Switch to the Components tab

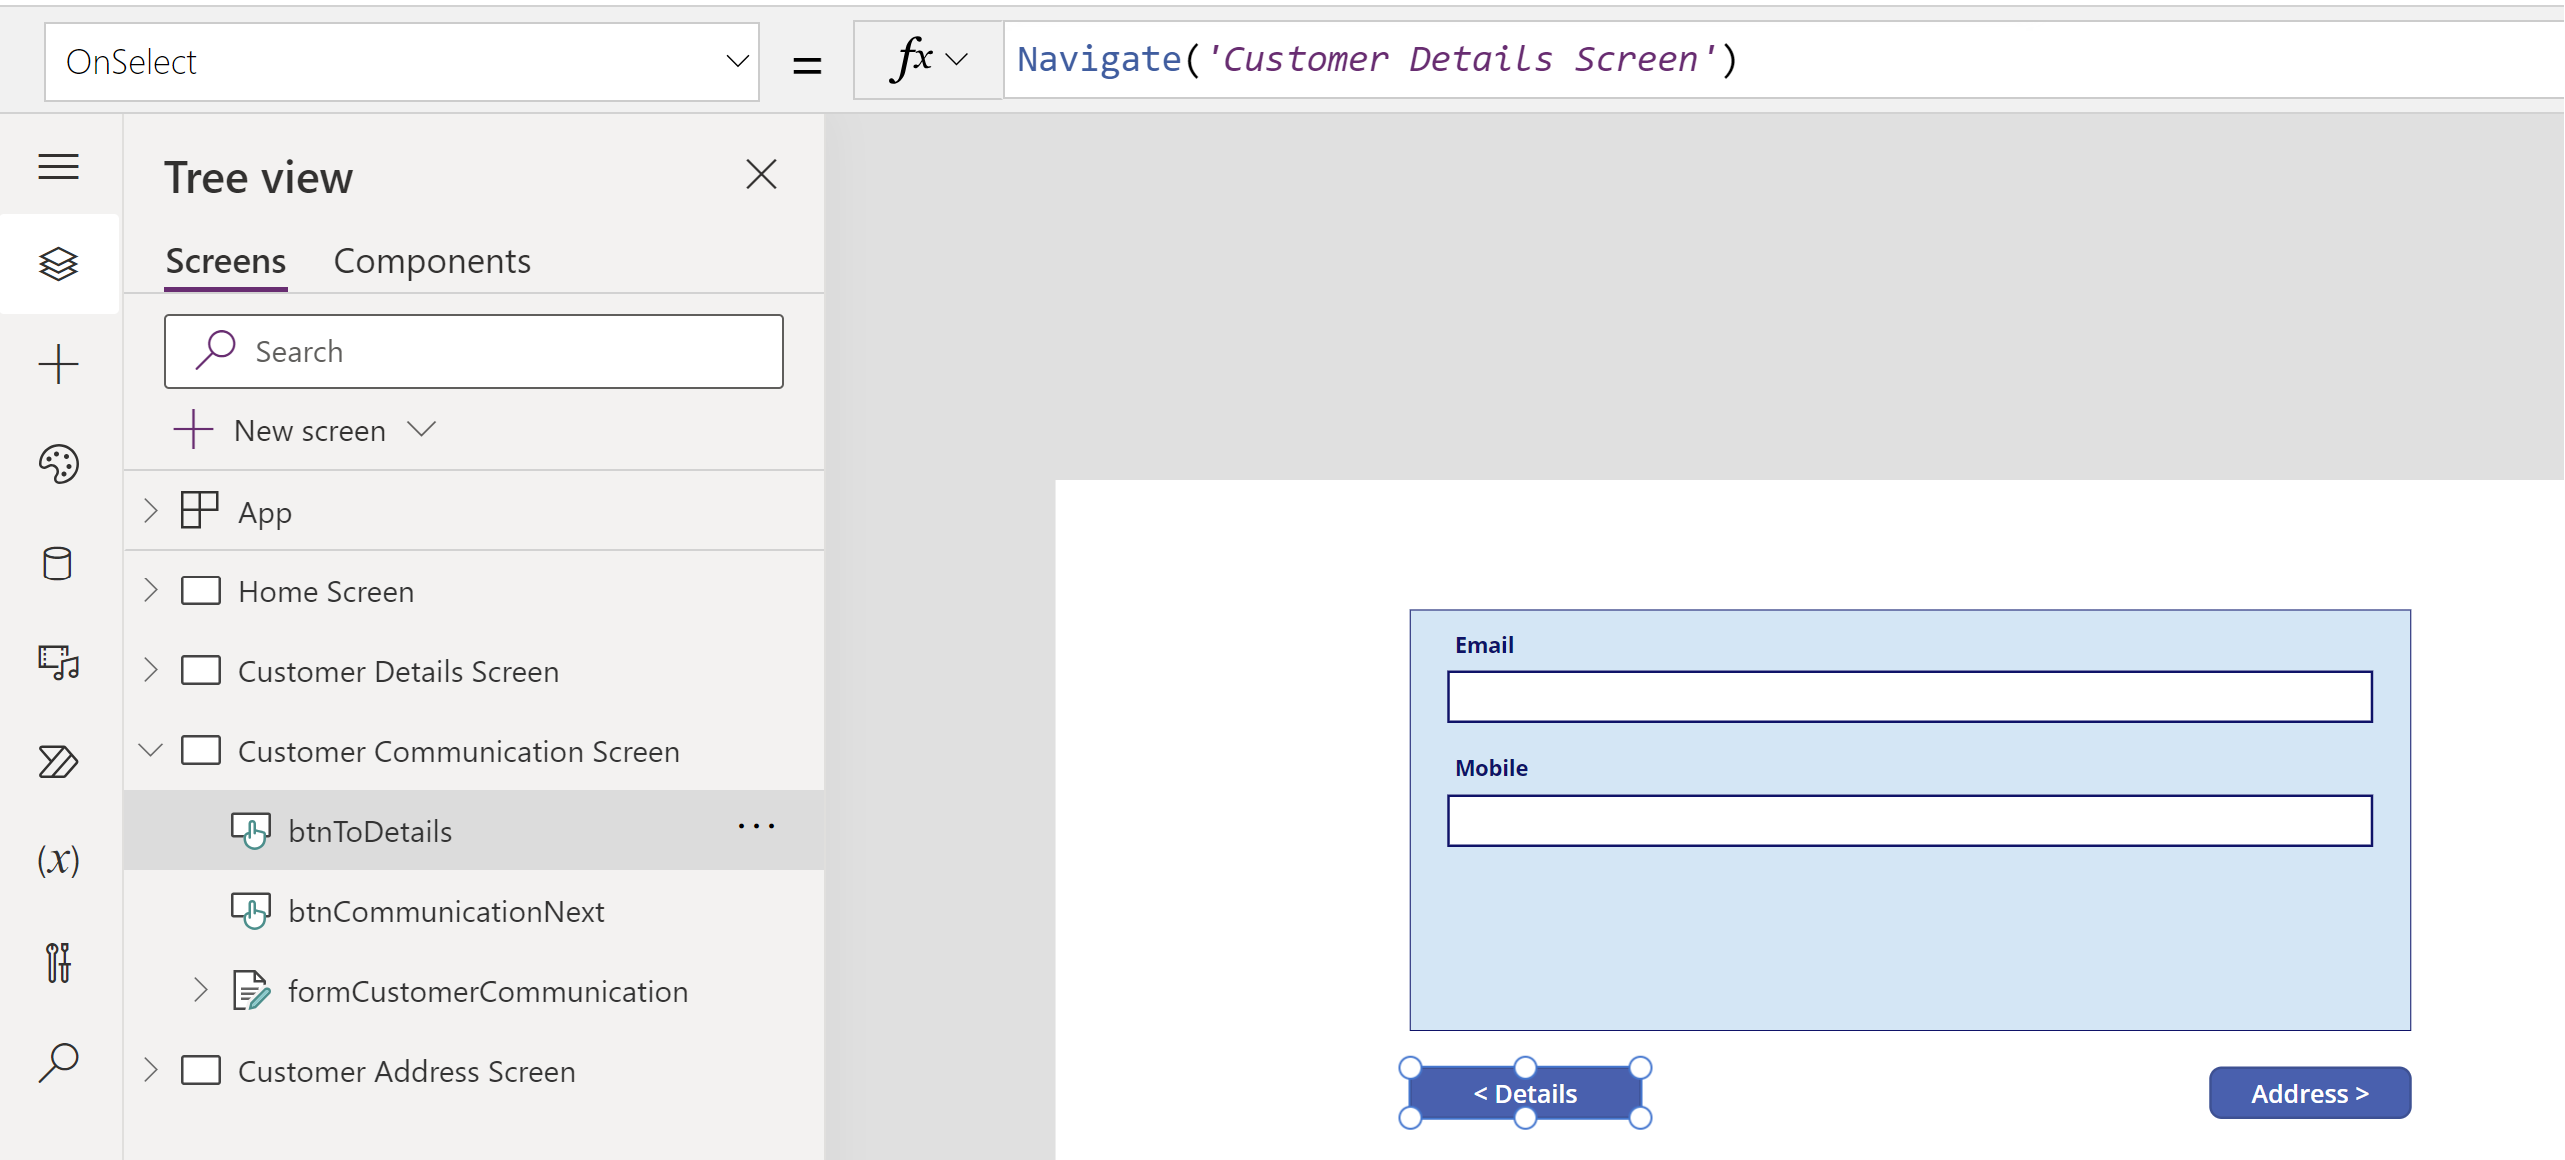(x=431, y=262)
